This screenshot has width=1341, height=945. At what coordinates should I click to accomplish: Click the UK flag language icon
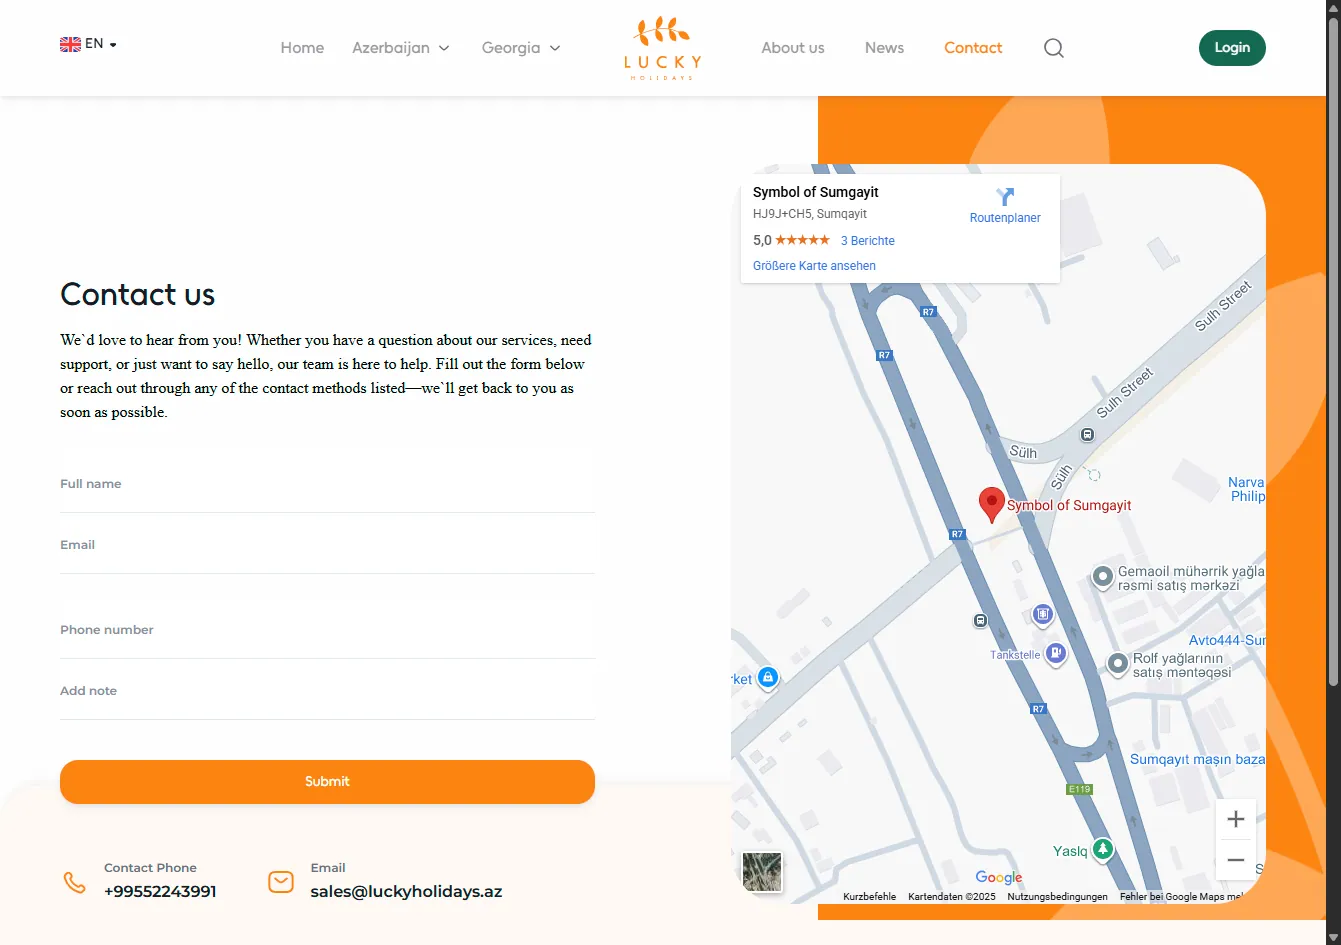click(70, 44)
